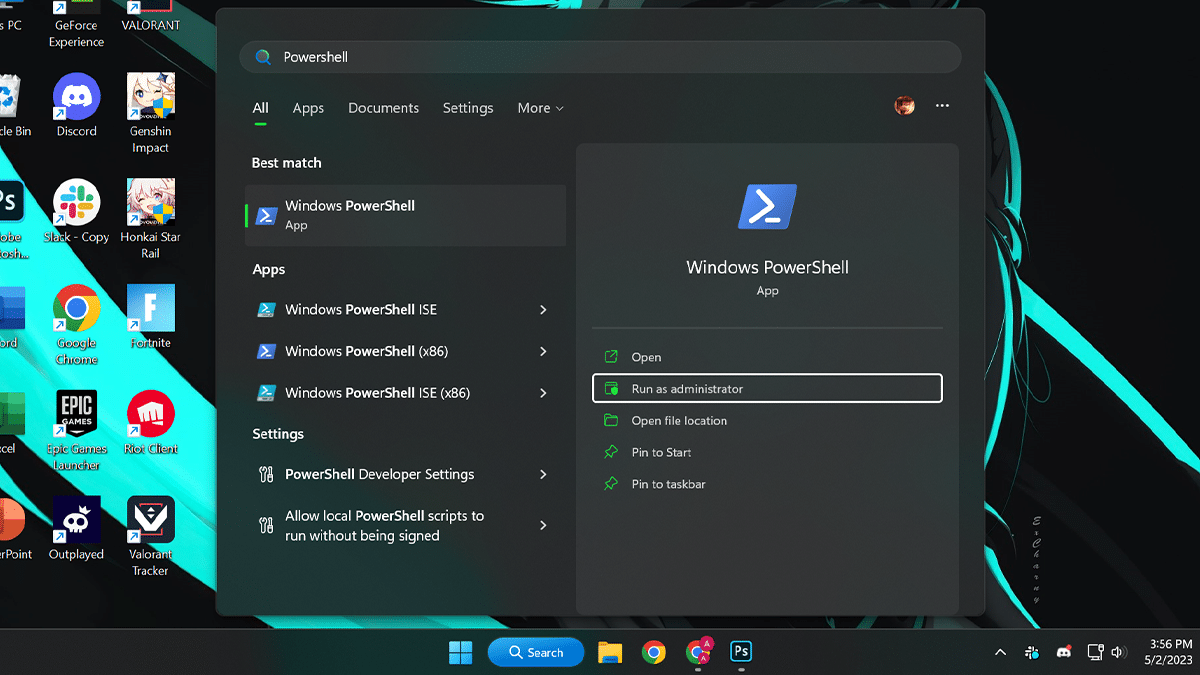
Task: Expand the More filter dropdown
Action: 540,108
